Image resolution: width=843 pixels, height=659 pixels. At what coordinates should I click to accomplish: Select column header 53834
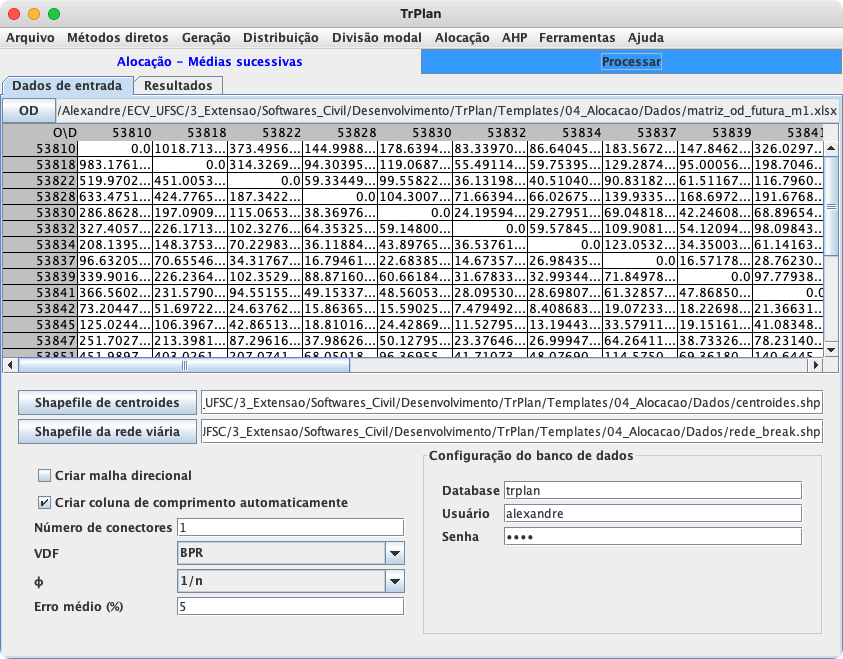click(566, 133)
